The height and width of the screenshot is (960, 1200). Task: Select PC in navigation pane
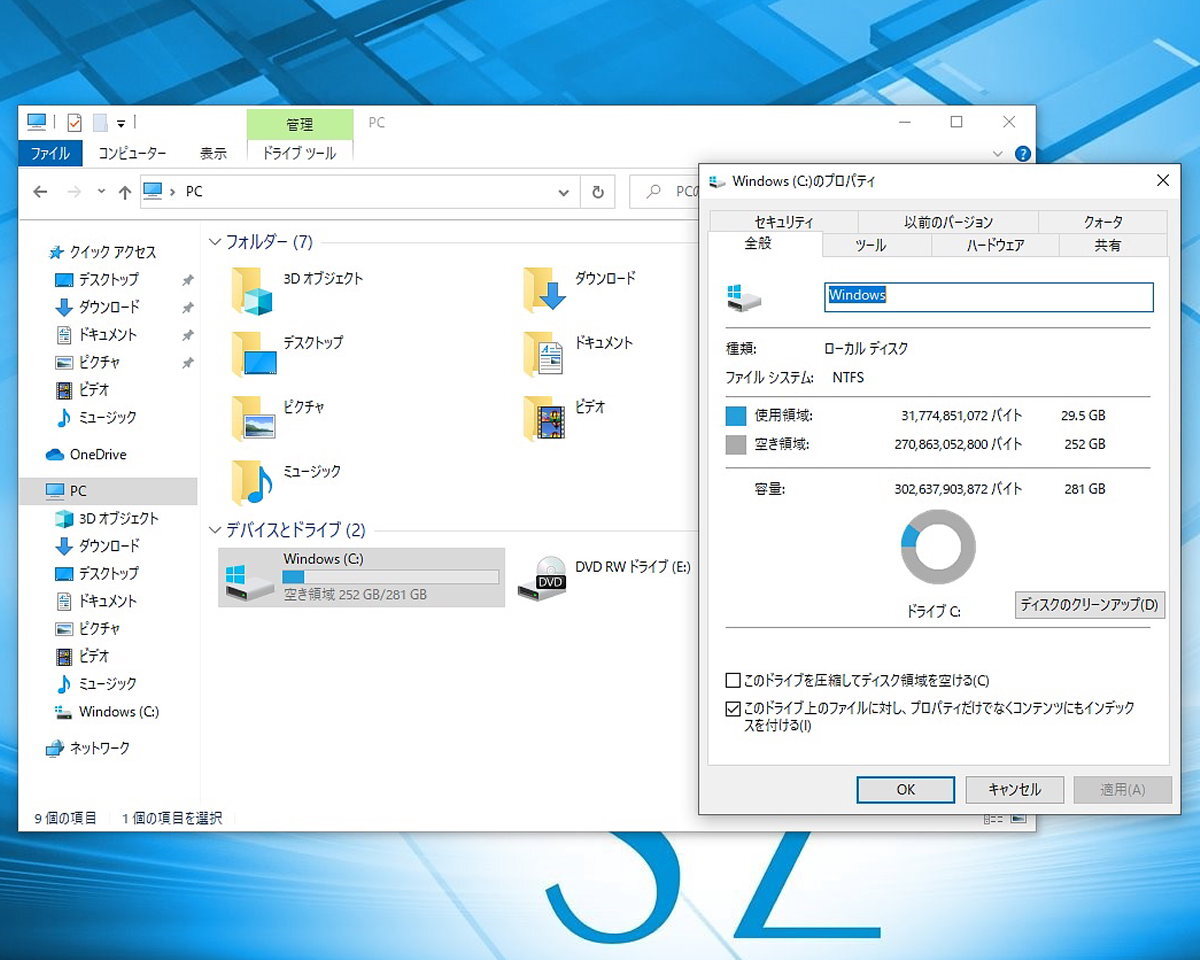(x=78, y=491)
